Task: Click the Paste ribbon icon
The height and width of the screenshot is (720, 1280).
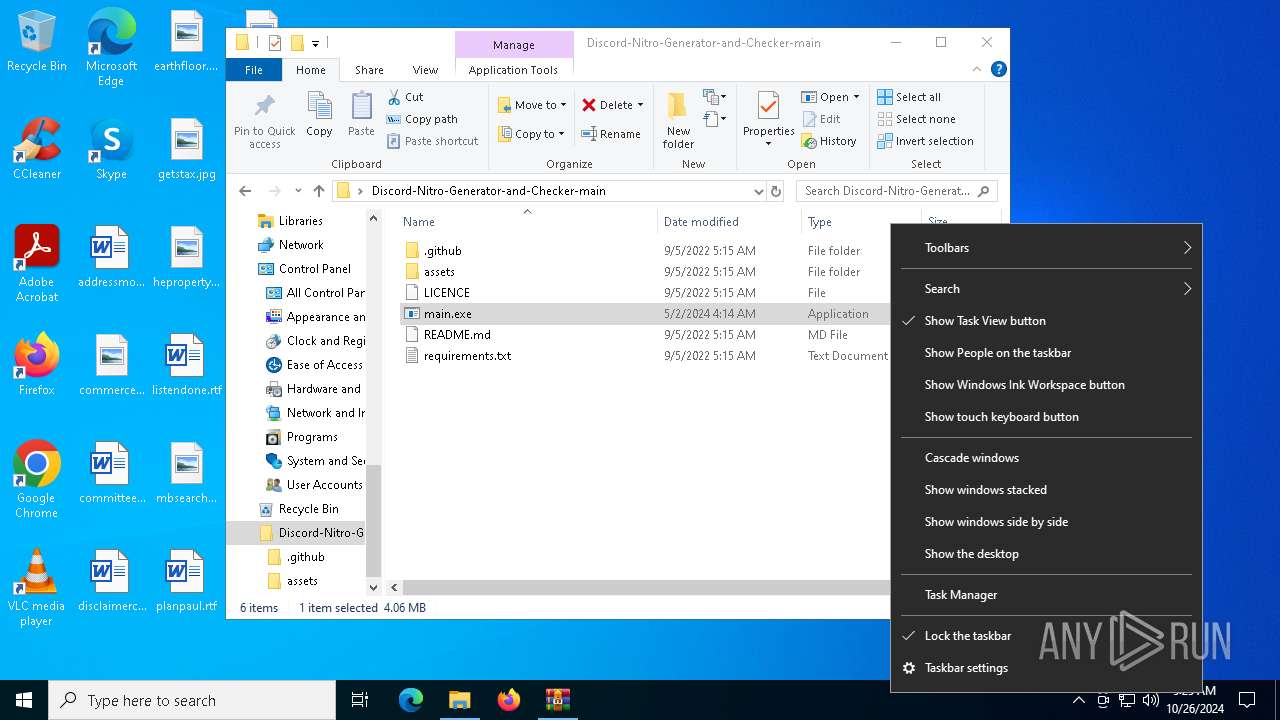Action: click(x=361, y=114)
